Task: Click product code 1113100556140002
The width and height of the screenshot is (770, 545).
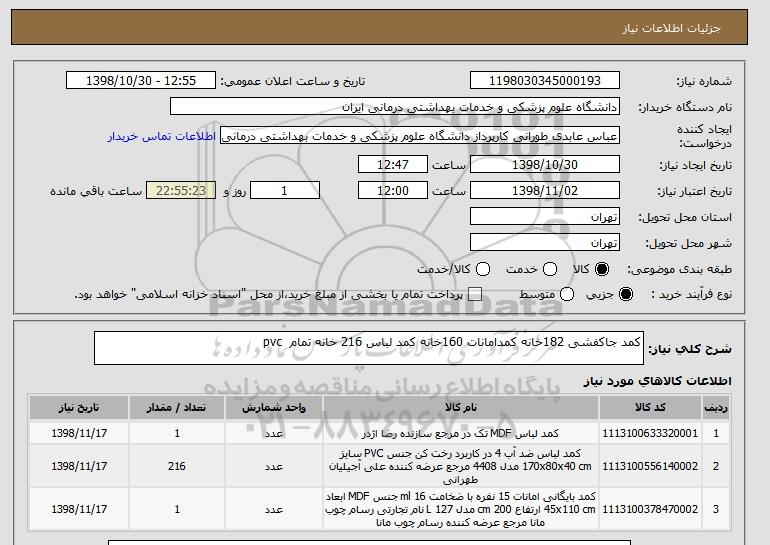Action: [x=650, y=466]
